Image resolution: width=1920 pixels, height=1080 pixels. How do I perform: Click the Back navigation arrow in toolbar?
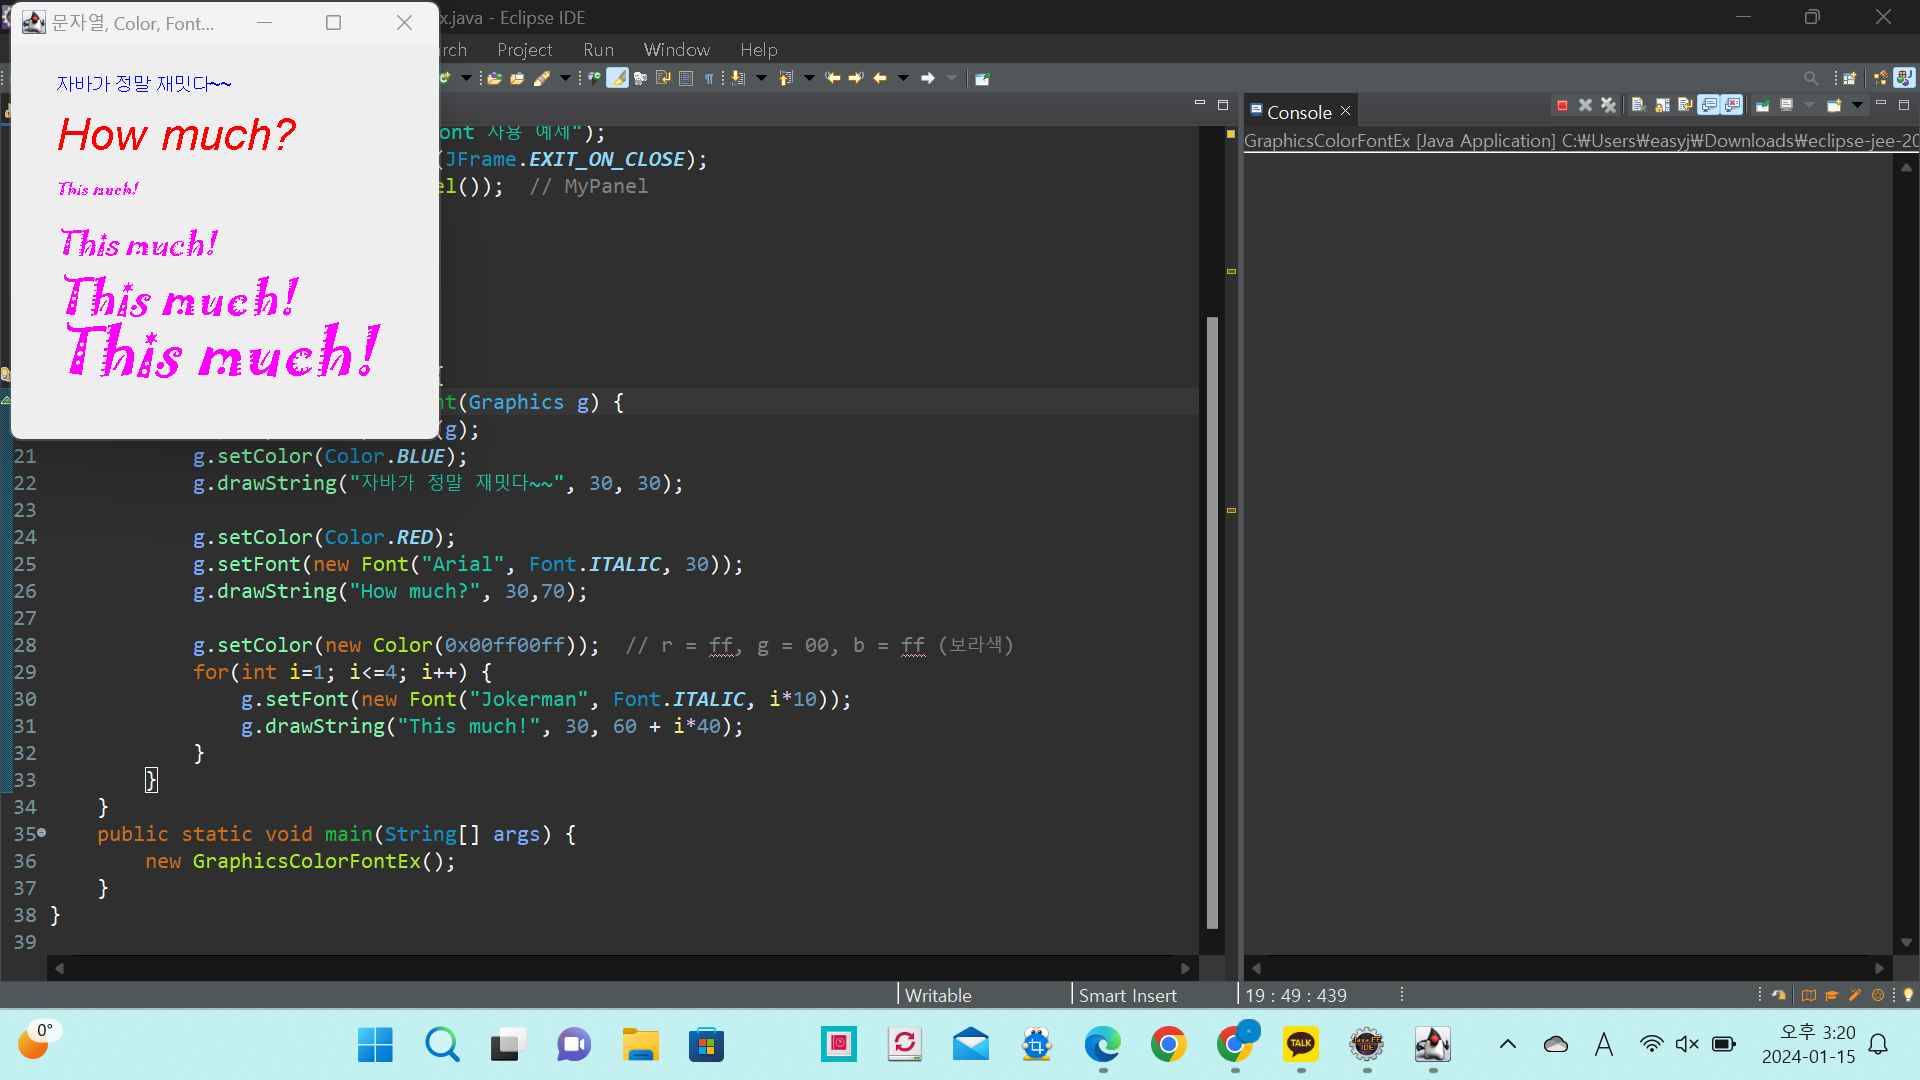[880, 78]
